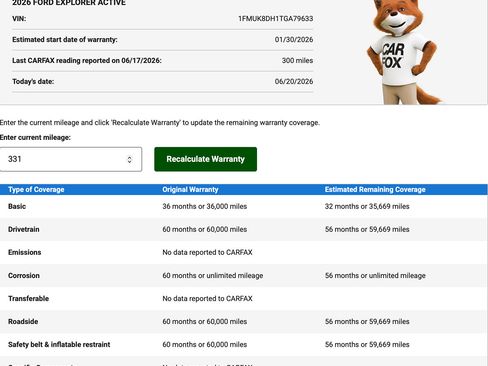This screenshot has width=488, height=366.
Task: Click Safety belt remaining '56 months or 59,669 miles'
Action: click(x=367, y=345)
